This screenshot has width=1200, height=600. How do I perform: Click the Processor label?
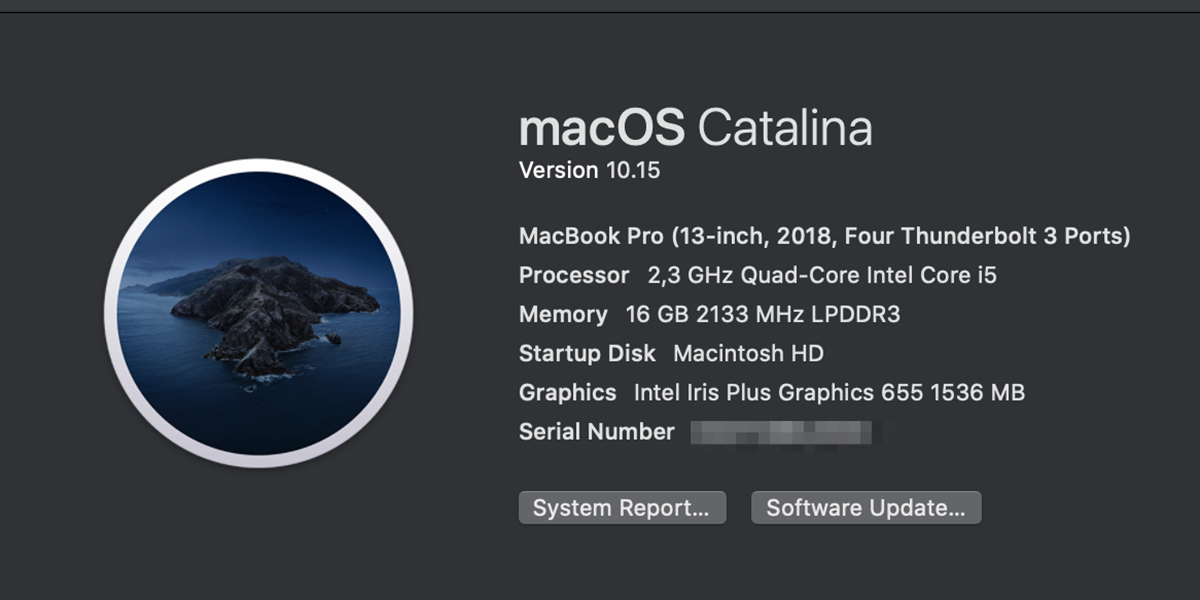[574, 275]
